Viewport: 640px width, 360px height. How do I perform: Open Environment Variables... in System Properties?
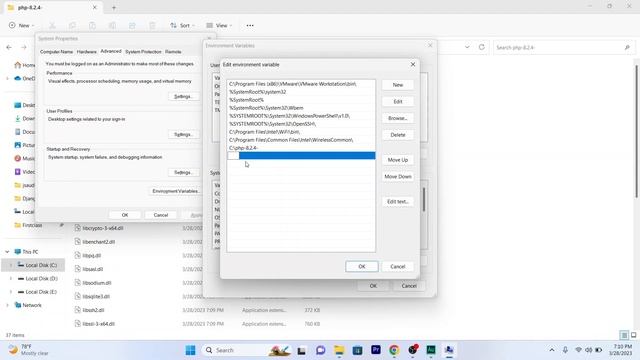point(176,191)
